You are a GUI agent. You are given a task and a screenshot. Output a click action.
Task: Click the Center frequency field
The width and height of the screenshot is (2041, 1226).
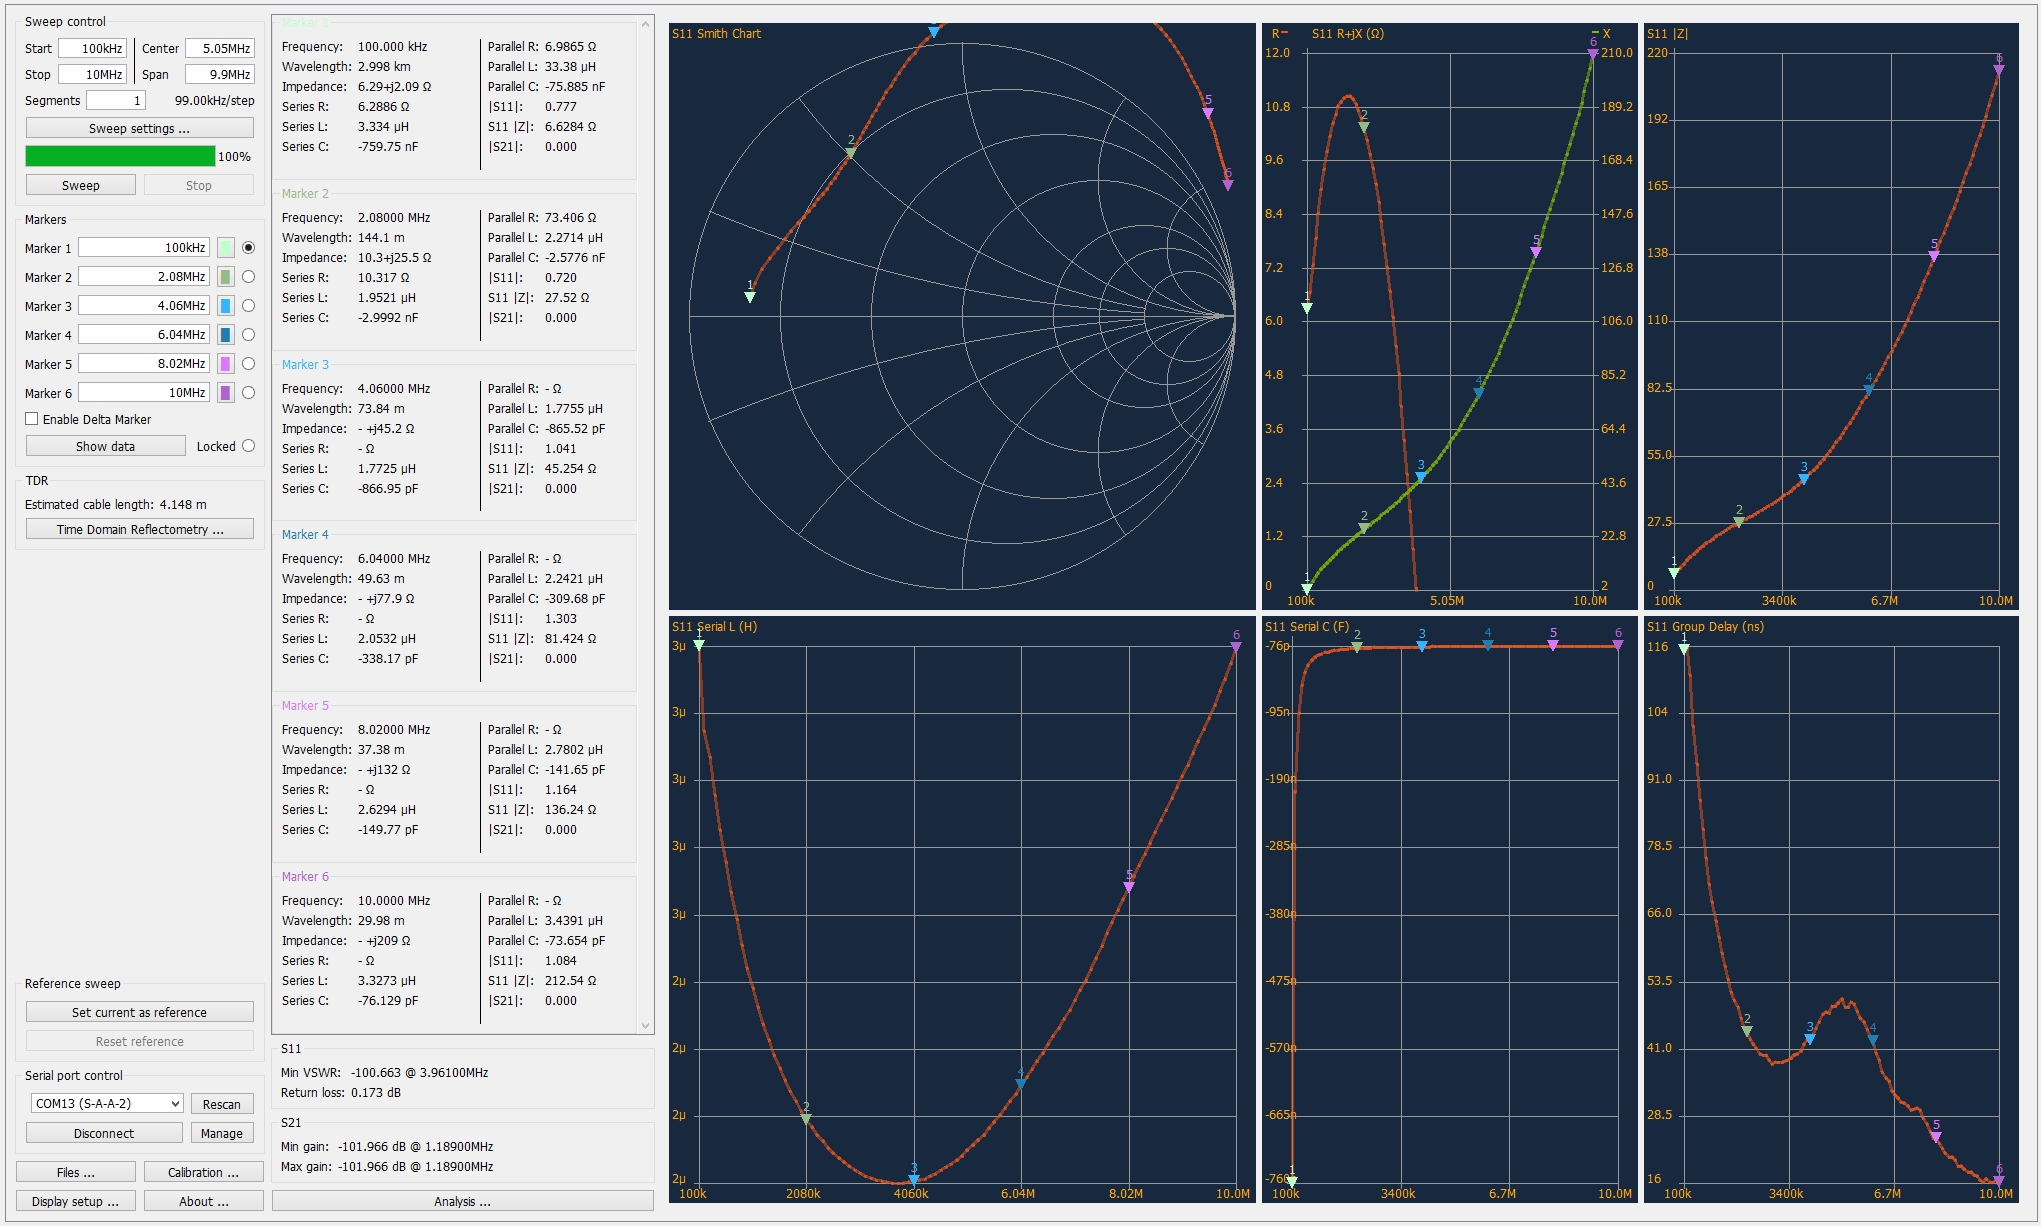(220, 48)
